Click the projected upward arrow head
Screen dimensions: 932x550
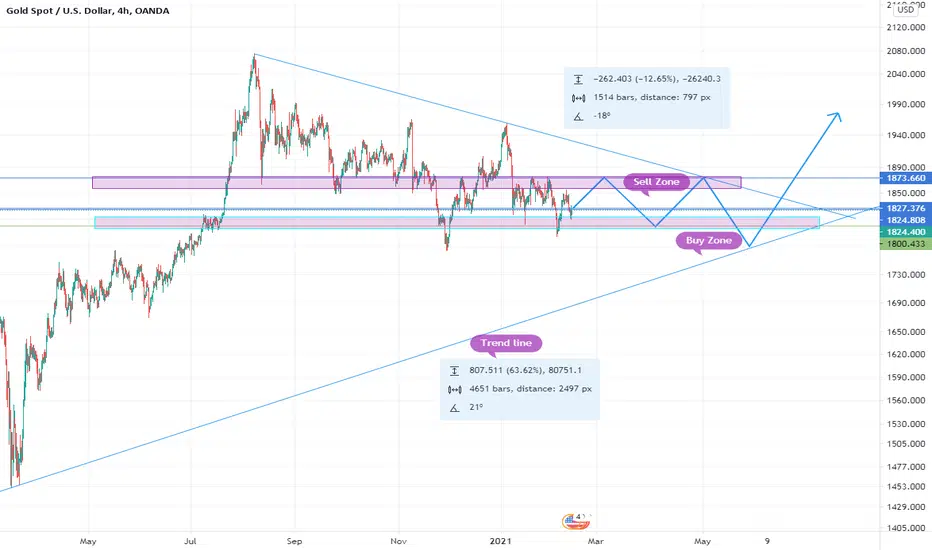835,117
